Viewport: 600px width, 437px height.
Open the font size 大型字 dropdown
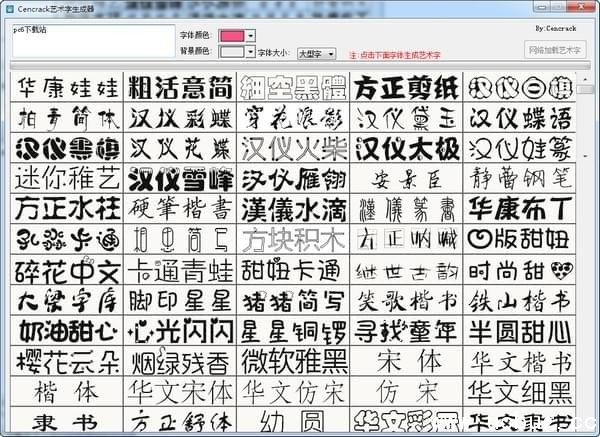pos(316,54)
